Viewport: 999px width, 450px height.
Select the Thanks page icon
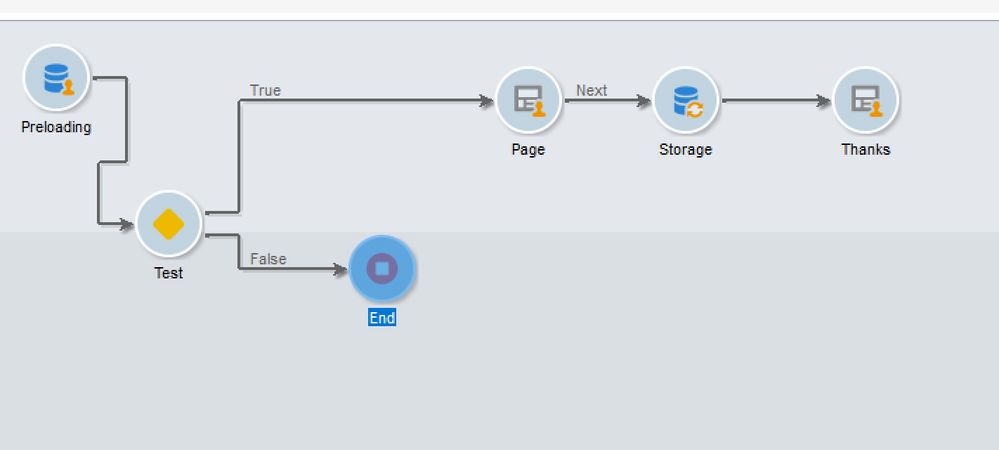(x=865, y=100)
